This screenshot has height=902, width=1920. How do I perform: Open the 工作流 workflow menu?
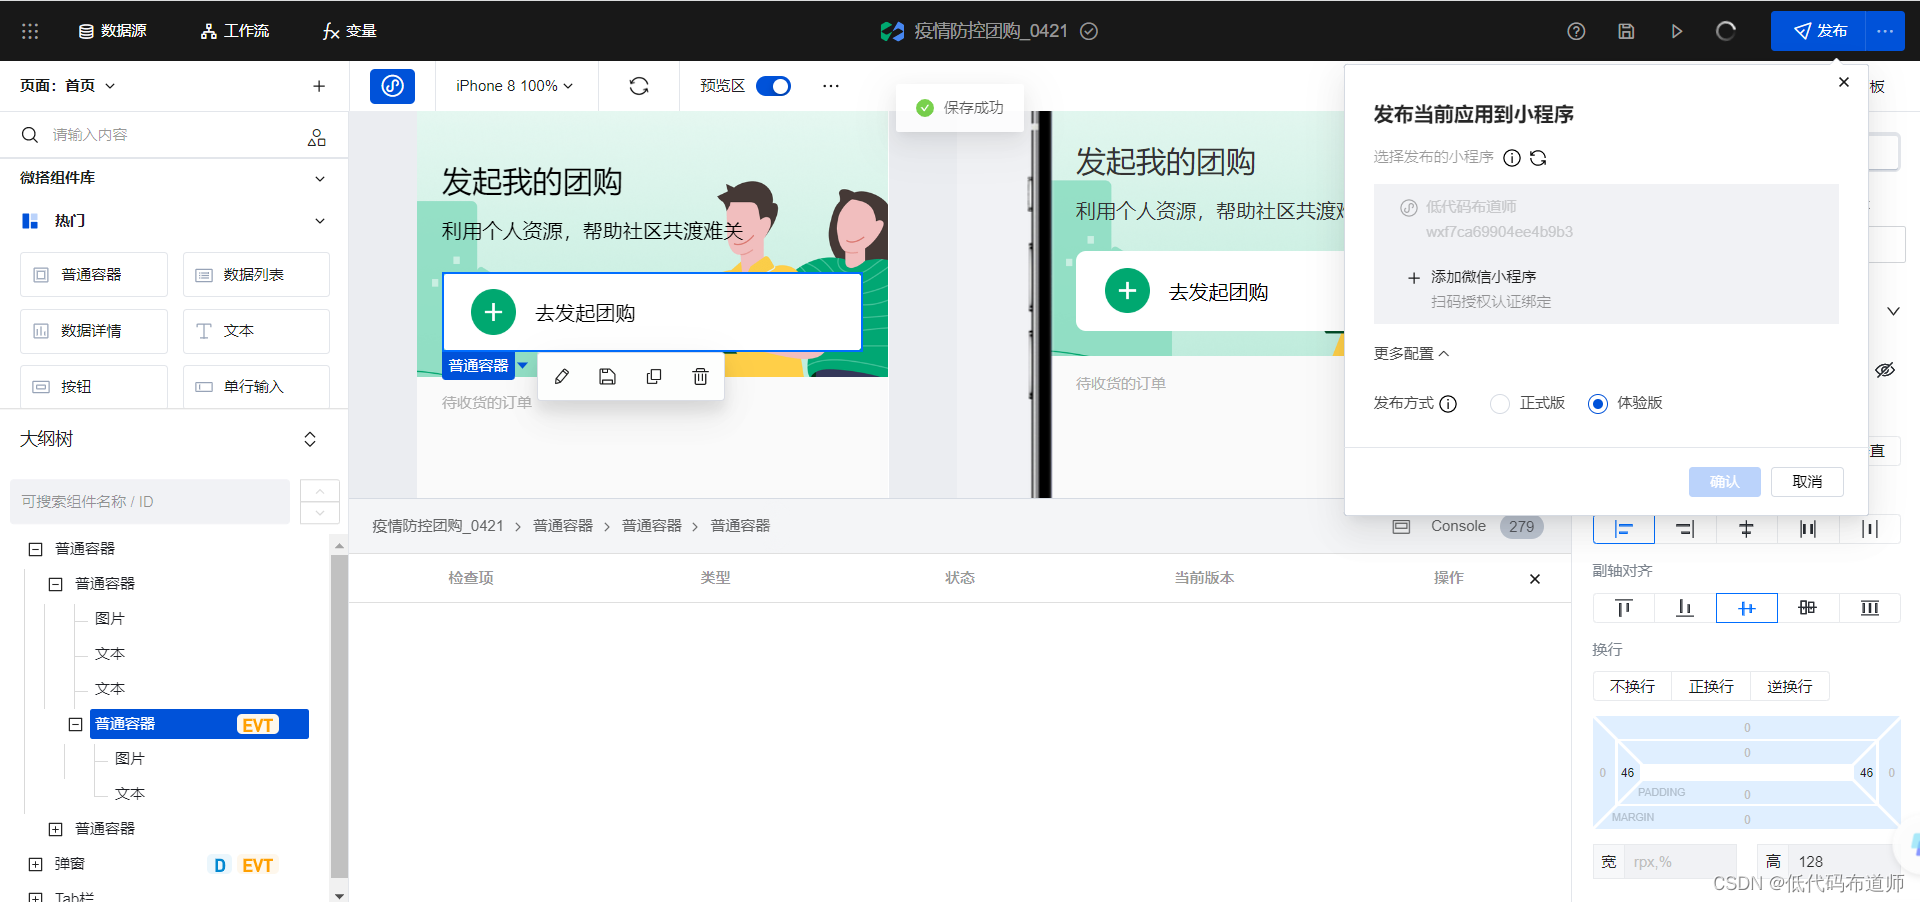[x=235, y=31]
